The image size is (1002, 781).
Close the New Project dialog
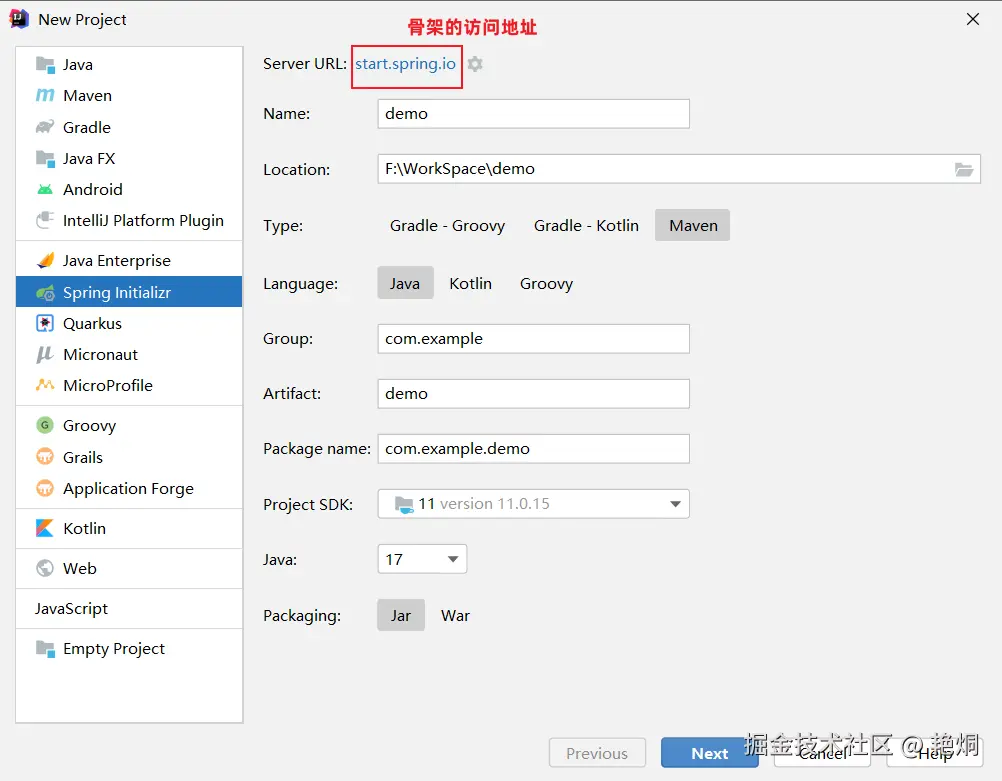[973, 19]
